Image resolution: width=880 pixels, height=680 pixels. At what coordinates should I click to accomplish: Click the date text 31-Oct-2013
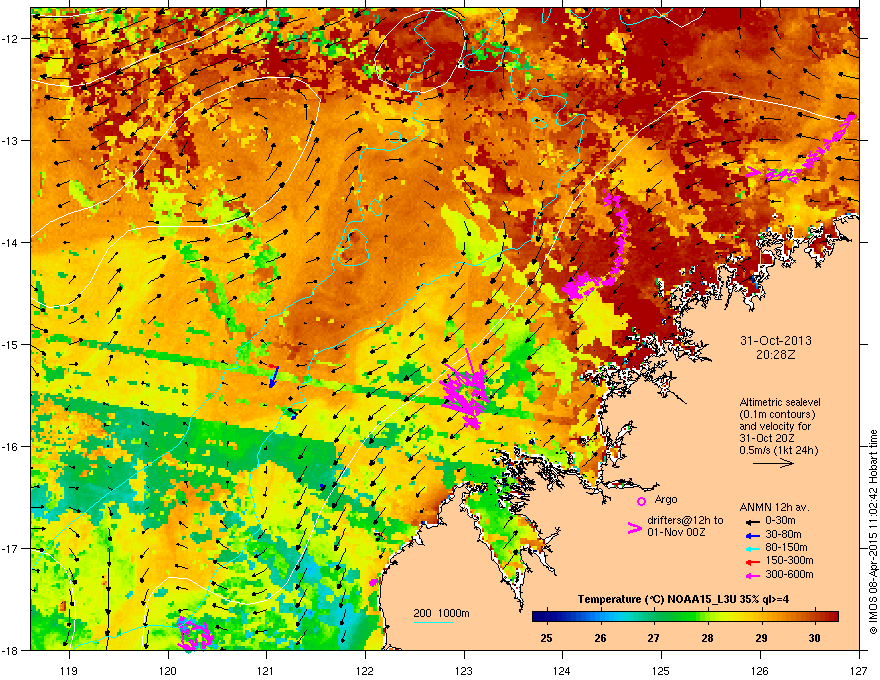tap(776, 341)
